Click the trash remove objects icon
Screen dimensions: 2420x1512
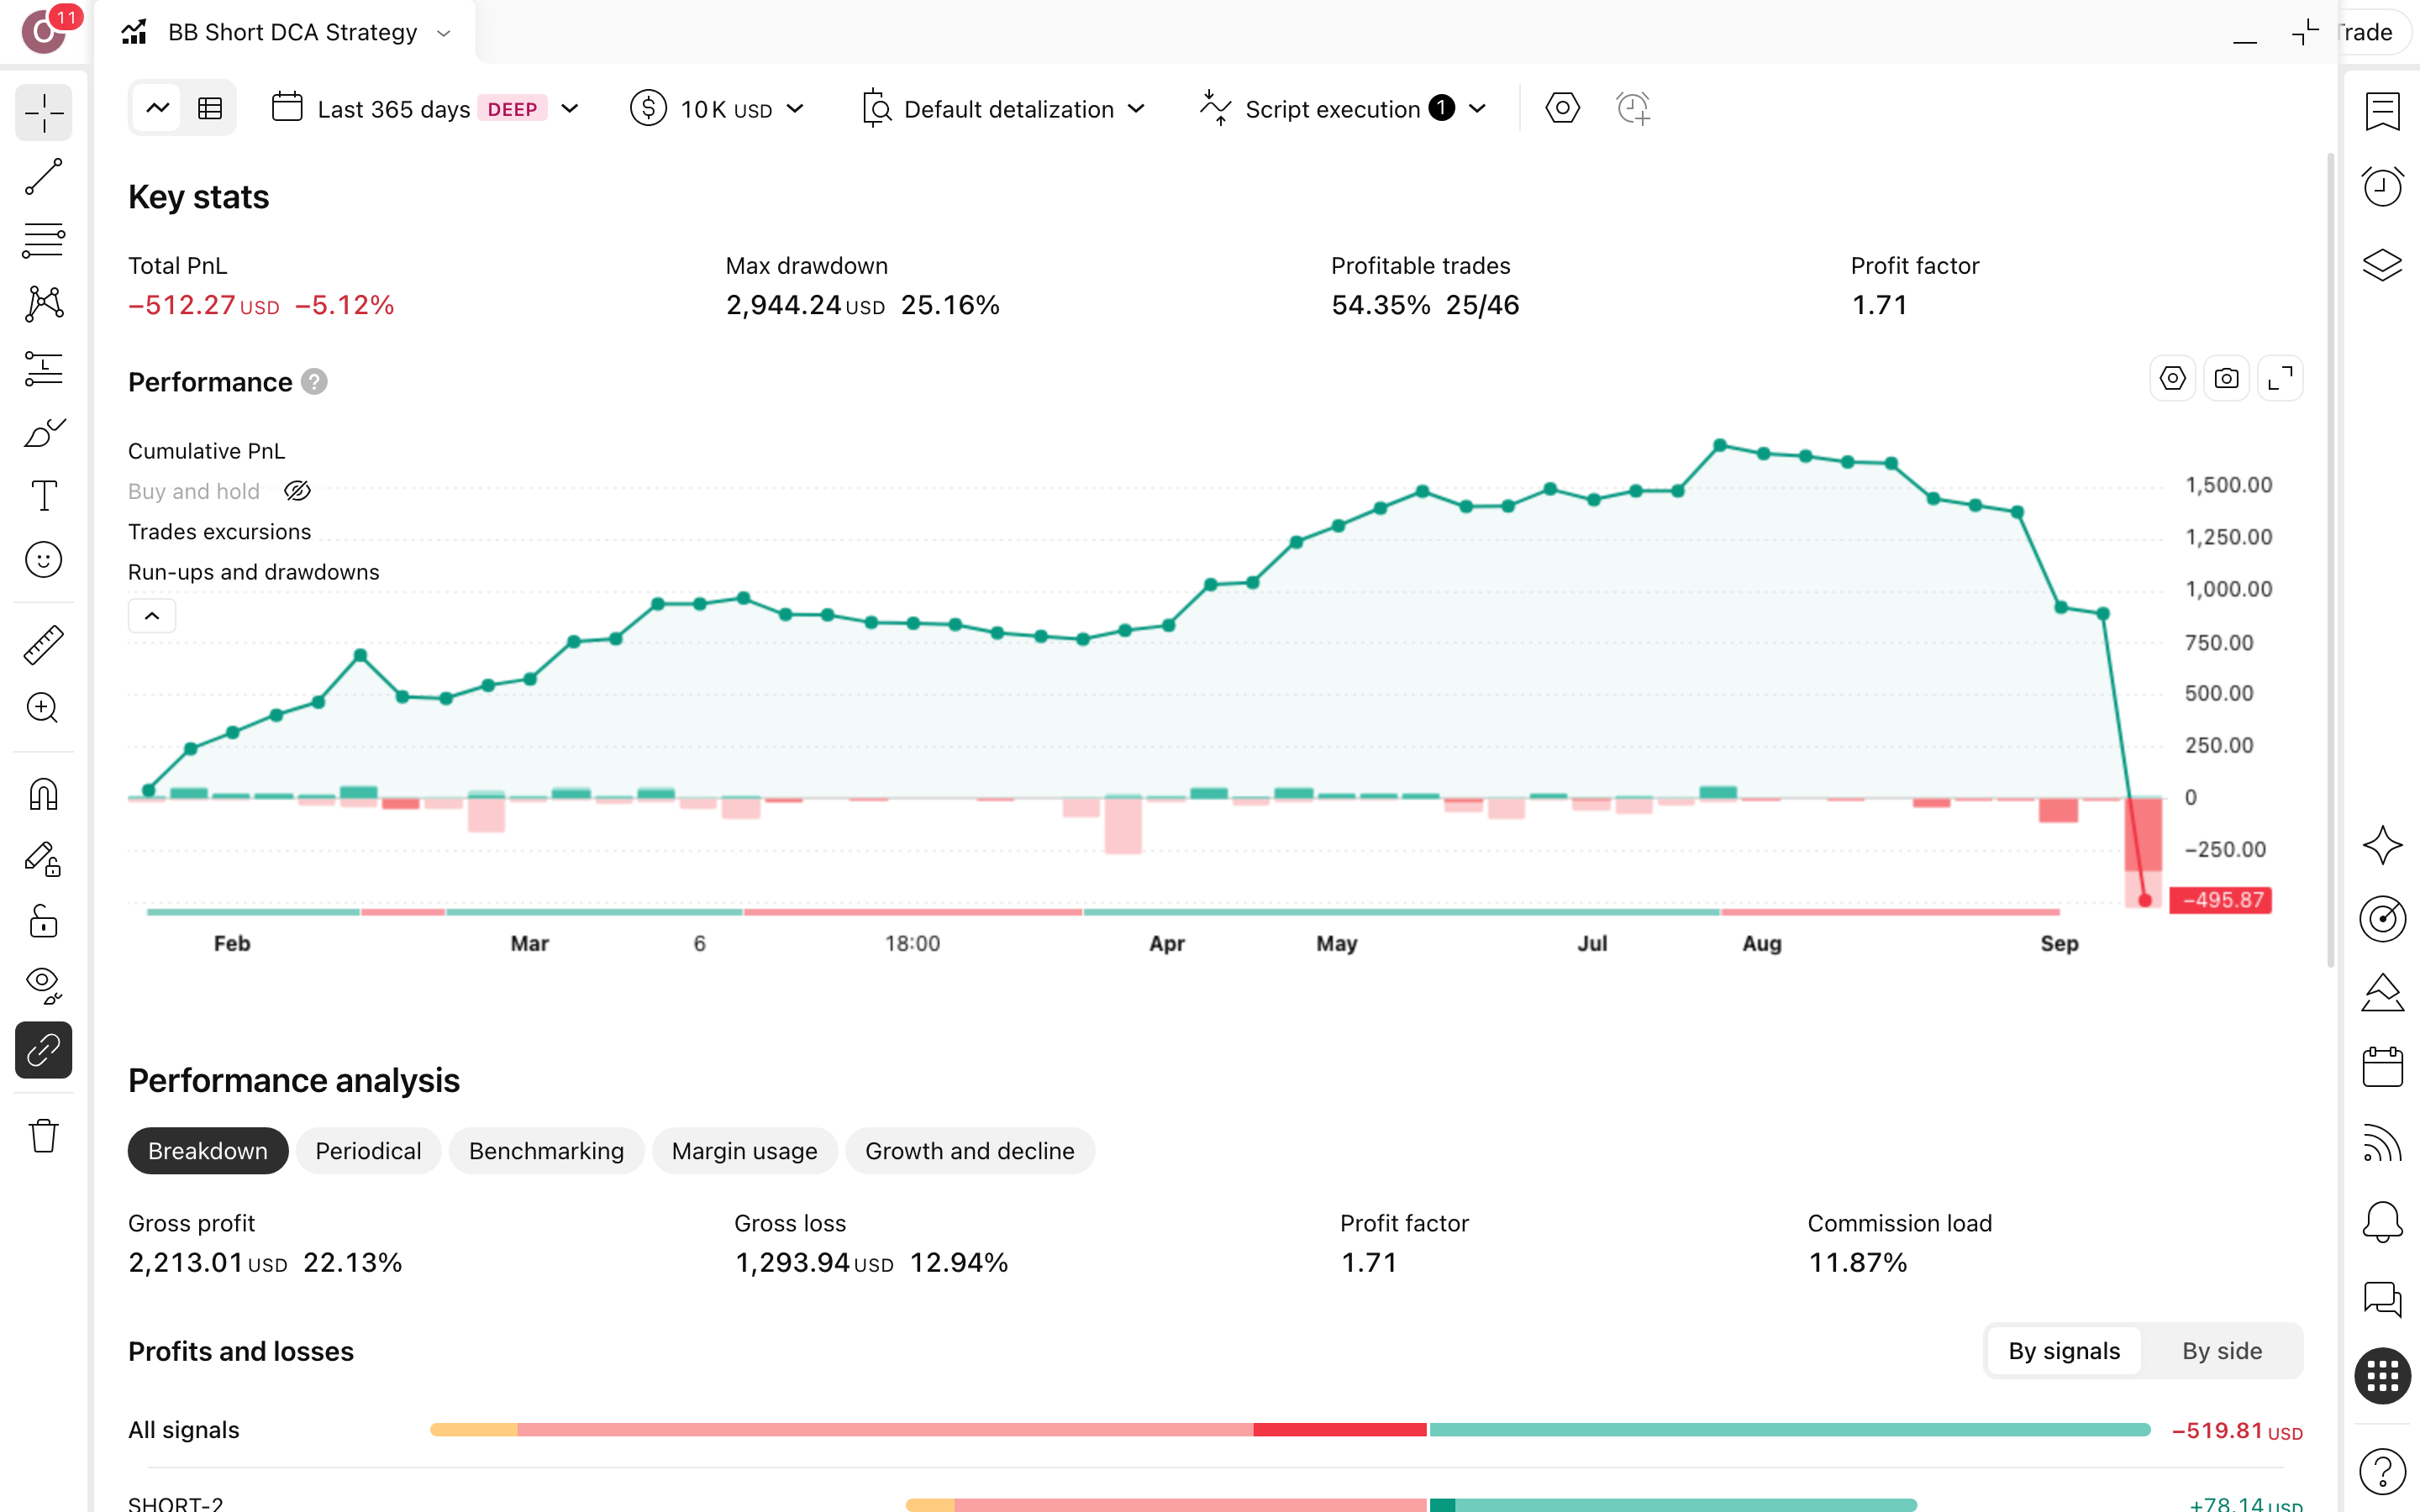tap(43, 1136)
